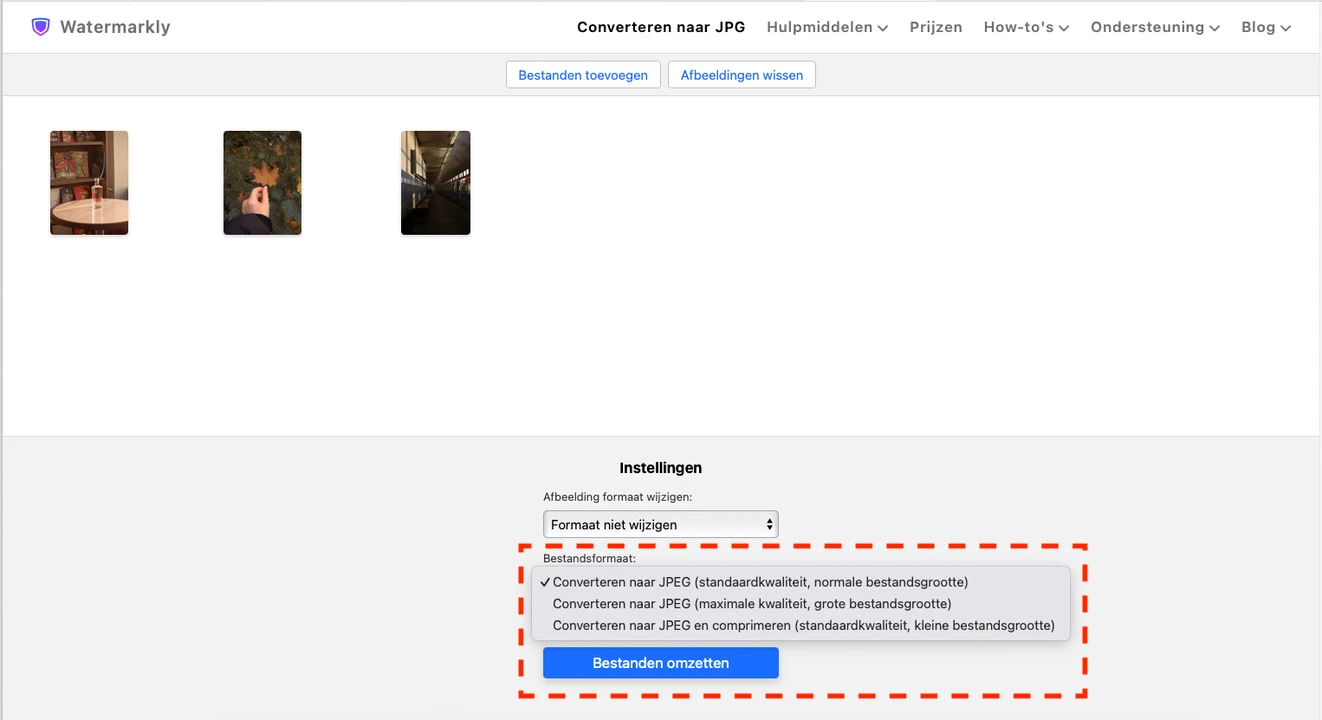Click the stepper arrows on the format dropdown
1322x720 pixels.
pos(770,524)
